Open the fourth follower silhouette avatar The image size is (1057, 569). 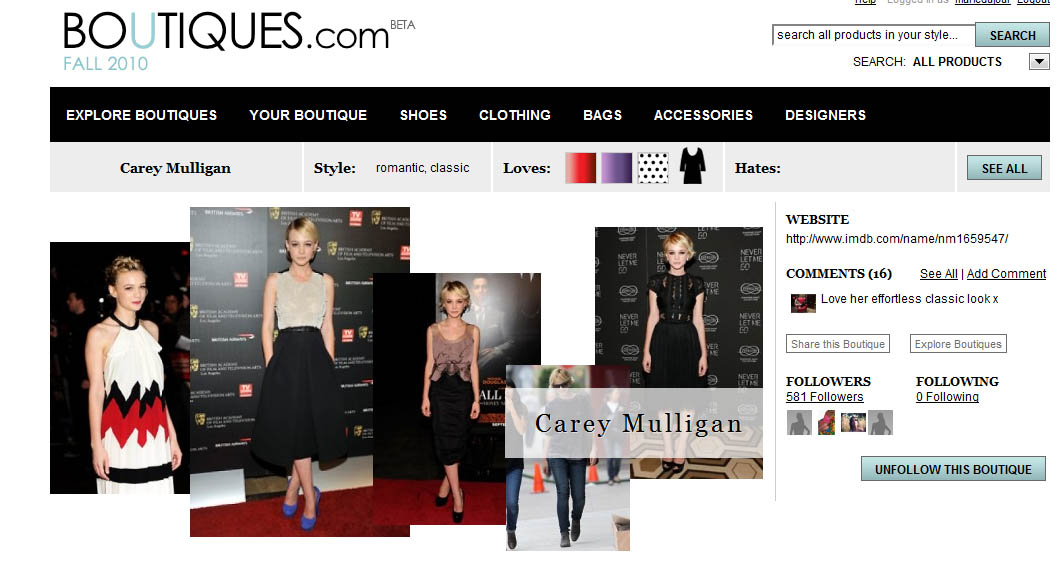[x=880, y=423]
